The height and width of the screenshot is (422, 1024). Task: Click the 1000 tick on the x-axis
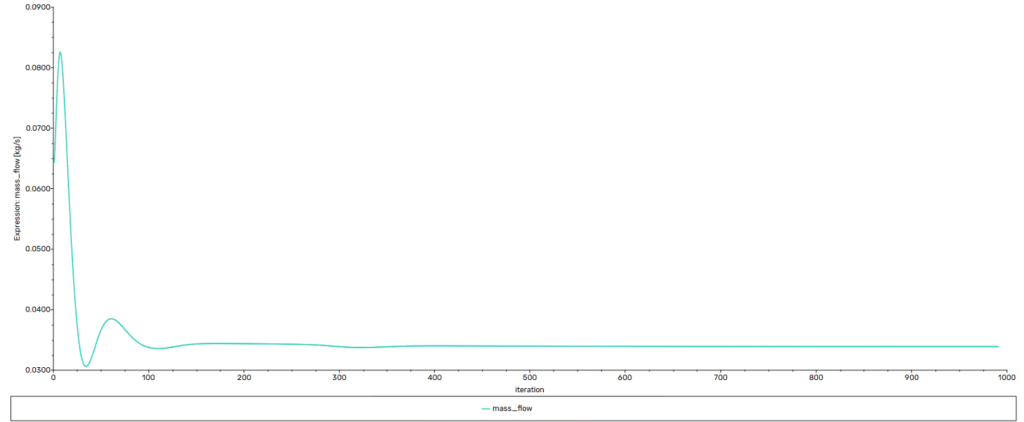1005,377
